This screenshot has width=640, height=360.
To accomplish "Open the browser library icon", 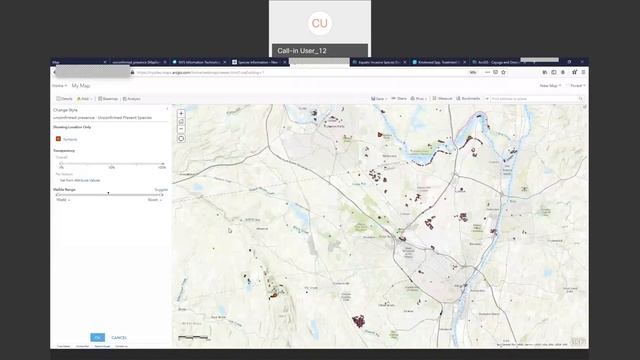I will pos(544,72).
